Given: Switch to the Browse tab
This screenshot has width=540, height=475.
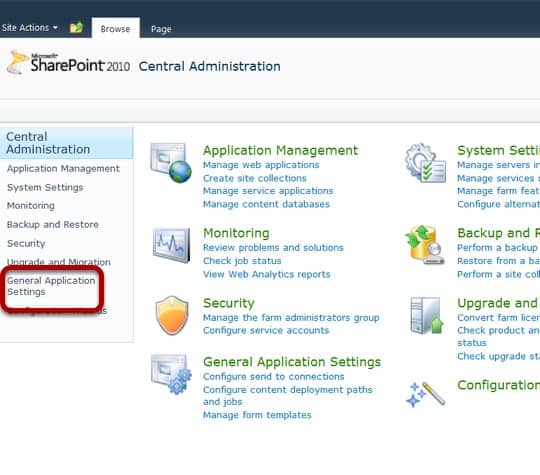Looking at the screenshot, I should coord(115,29).
